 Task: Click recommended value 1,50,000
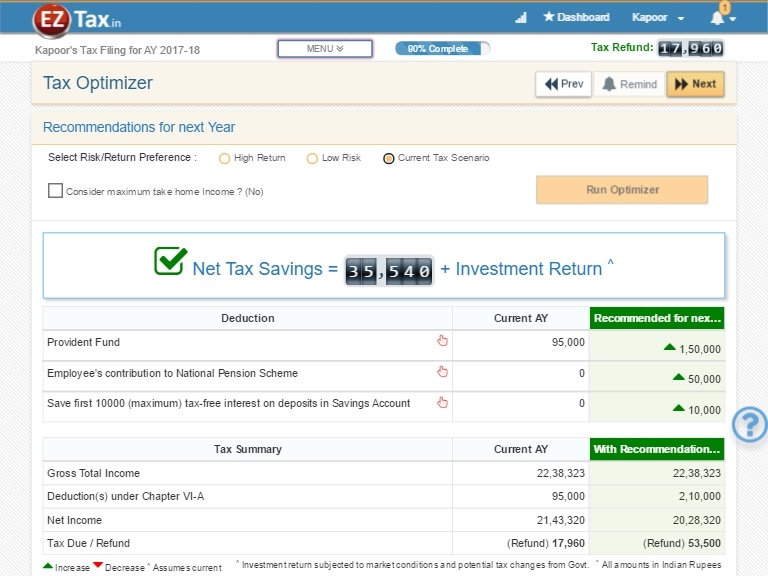tap(699, 349)
